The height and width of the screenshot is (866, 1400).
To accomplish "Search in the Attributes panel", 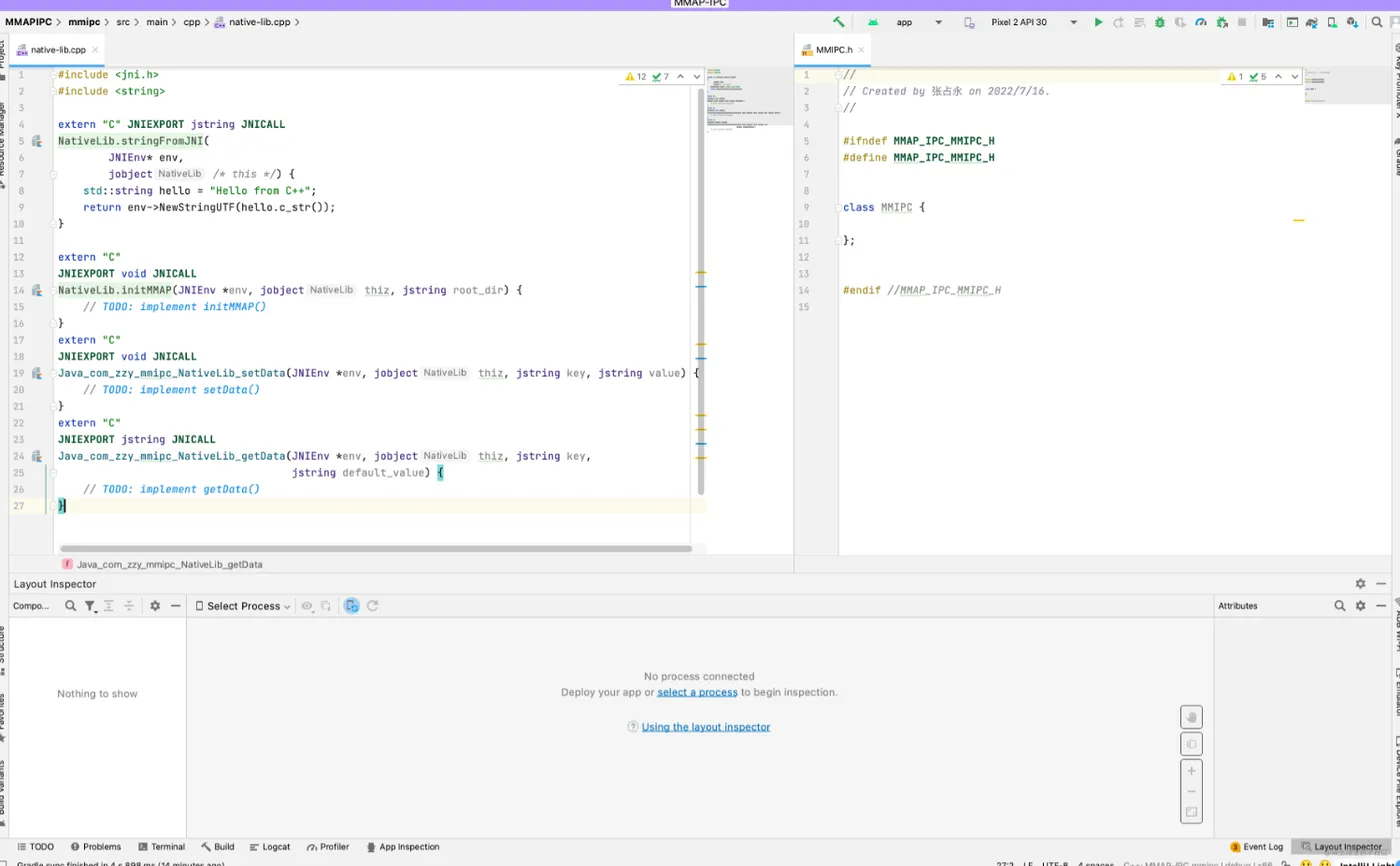I will click(1340, 606).
